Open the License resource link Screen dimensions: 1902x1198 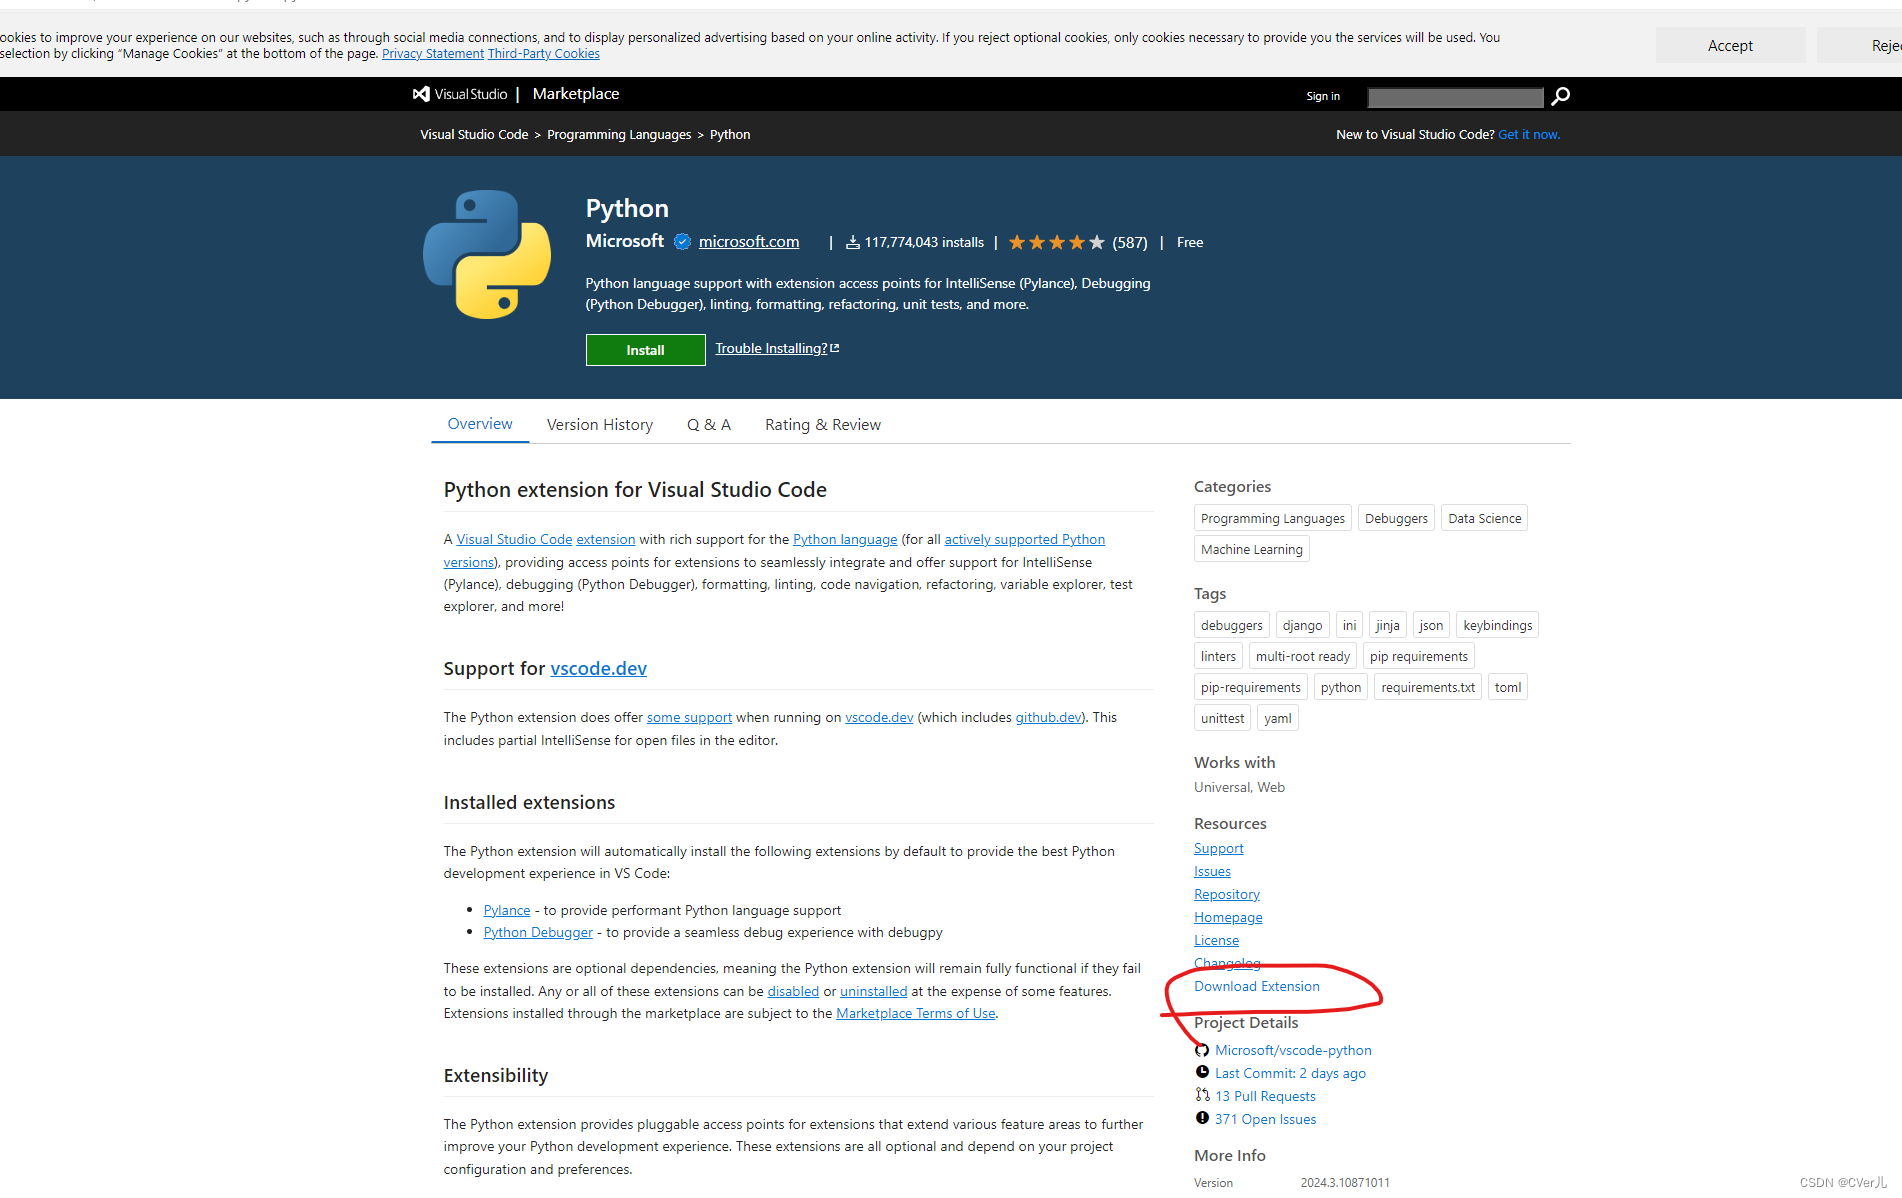[x=1216, y=940]
